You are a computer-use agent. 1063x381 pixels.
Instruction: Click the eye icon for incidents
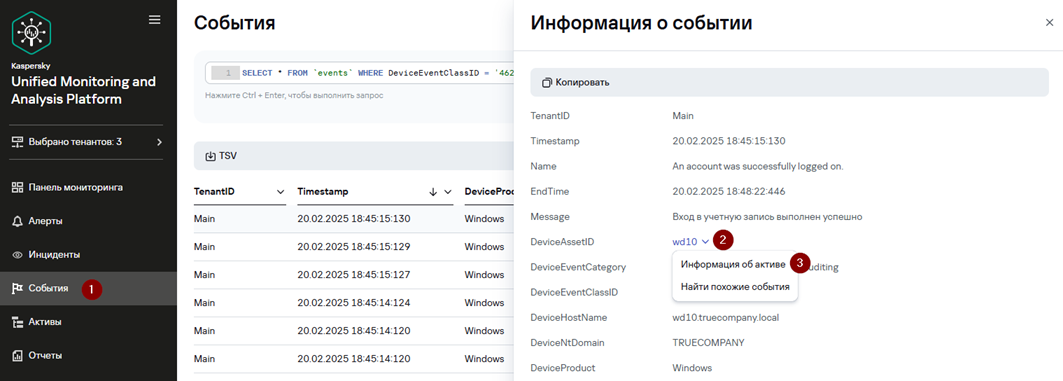[18, 255]
